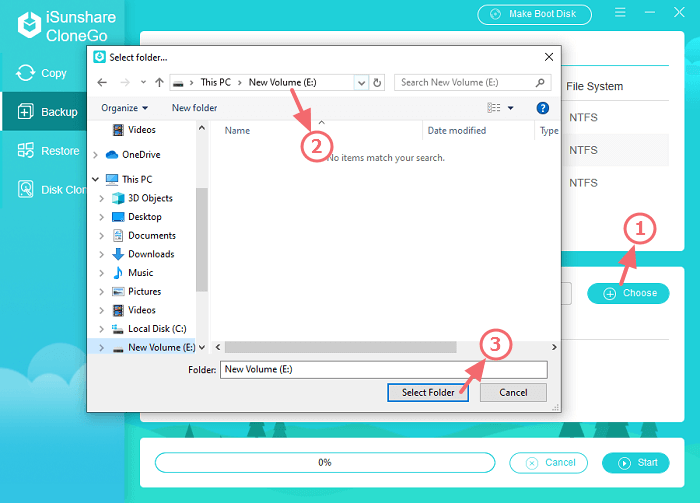Viewport: 700px width, 503px height.
Task: Select the Music folder in tree
Action: click(133, 273)
